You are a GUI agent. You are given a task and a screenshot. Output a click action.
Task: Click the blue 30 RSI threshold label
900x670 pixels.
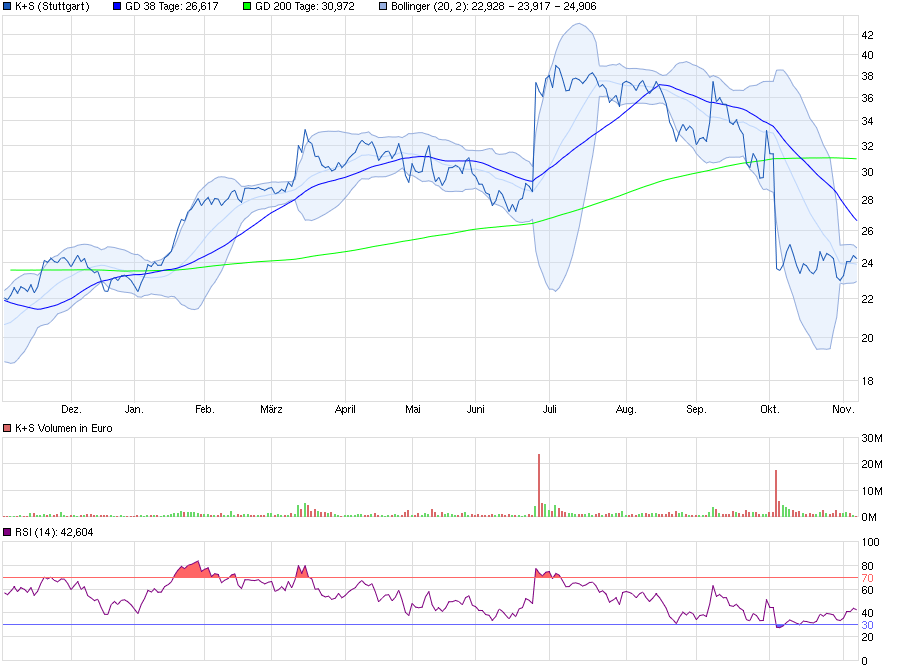[x=867, y=625]
